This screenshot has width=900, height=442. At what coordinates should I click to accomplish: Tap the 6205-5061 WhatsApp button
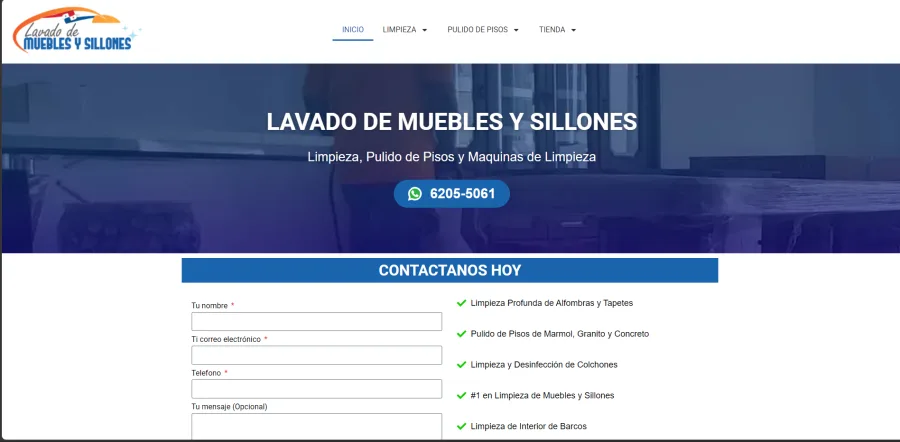click(452, 194)
